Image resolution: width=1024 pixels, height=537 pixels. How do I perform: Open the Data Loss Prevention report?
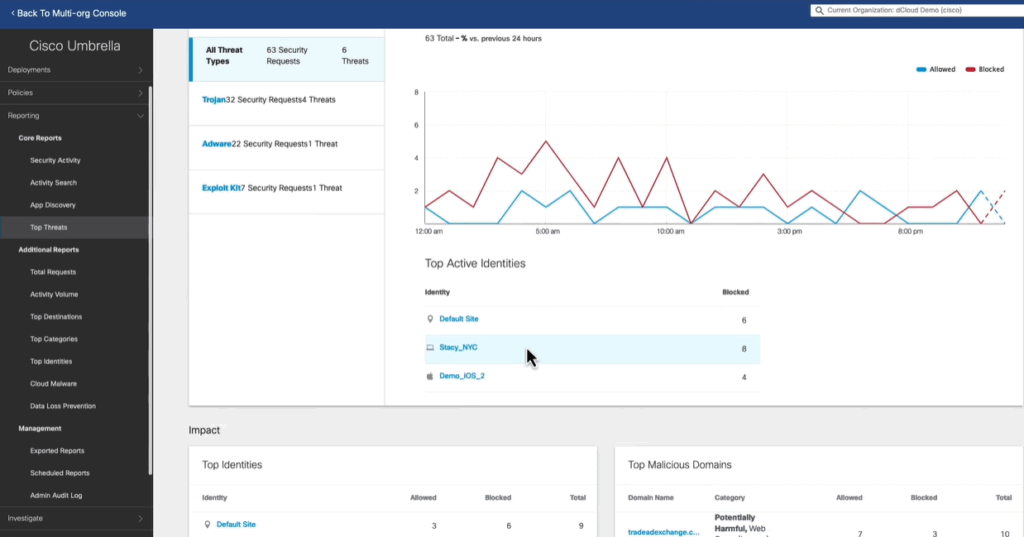coord(63,406)
